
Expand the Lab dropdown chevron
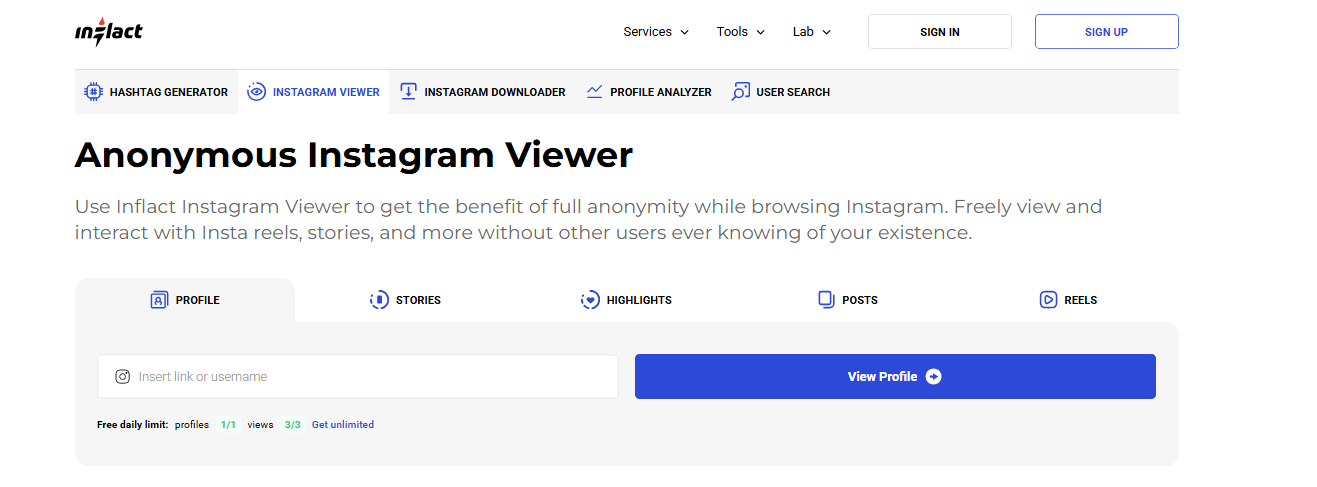click(827, 32)
